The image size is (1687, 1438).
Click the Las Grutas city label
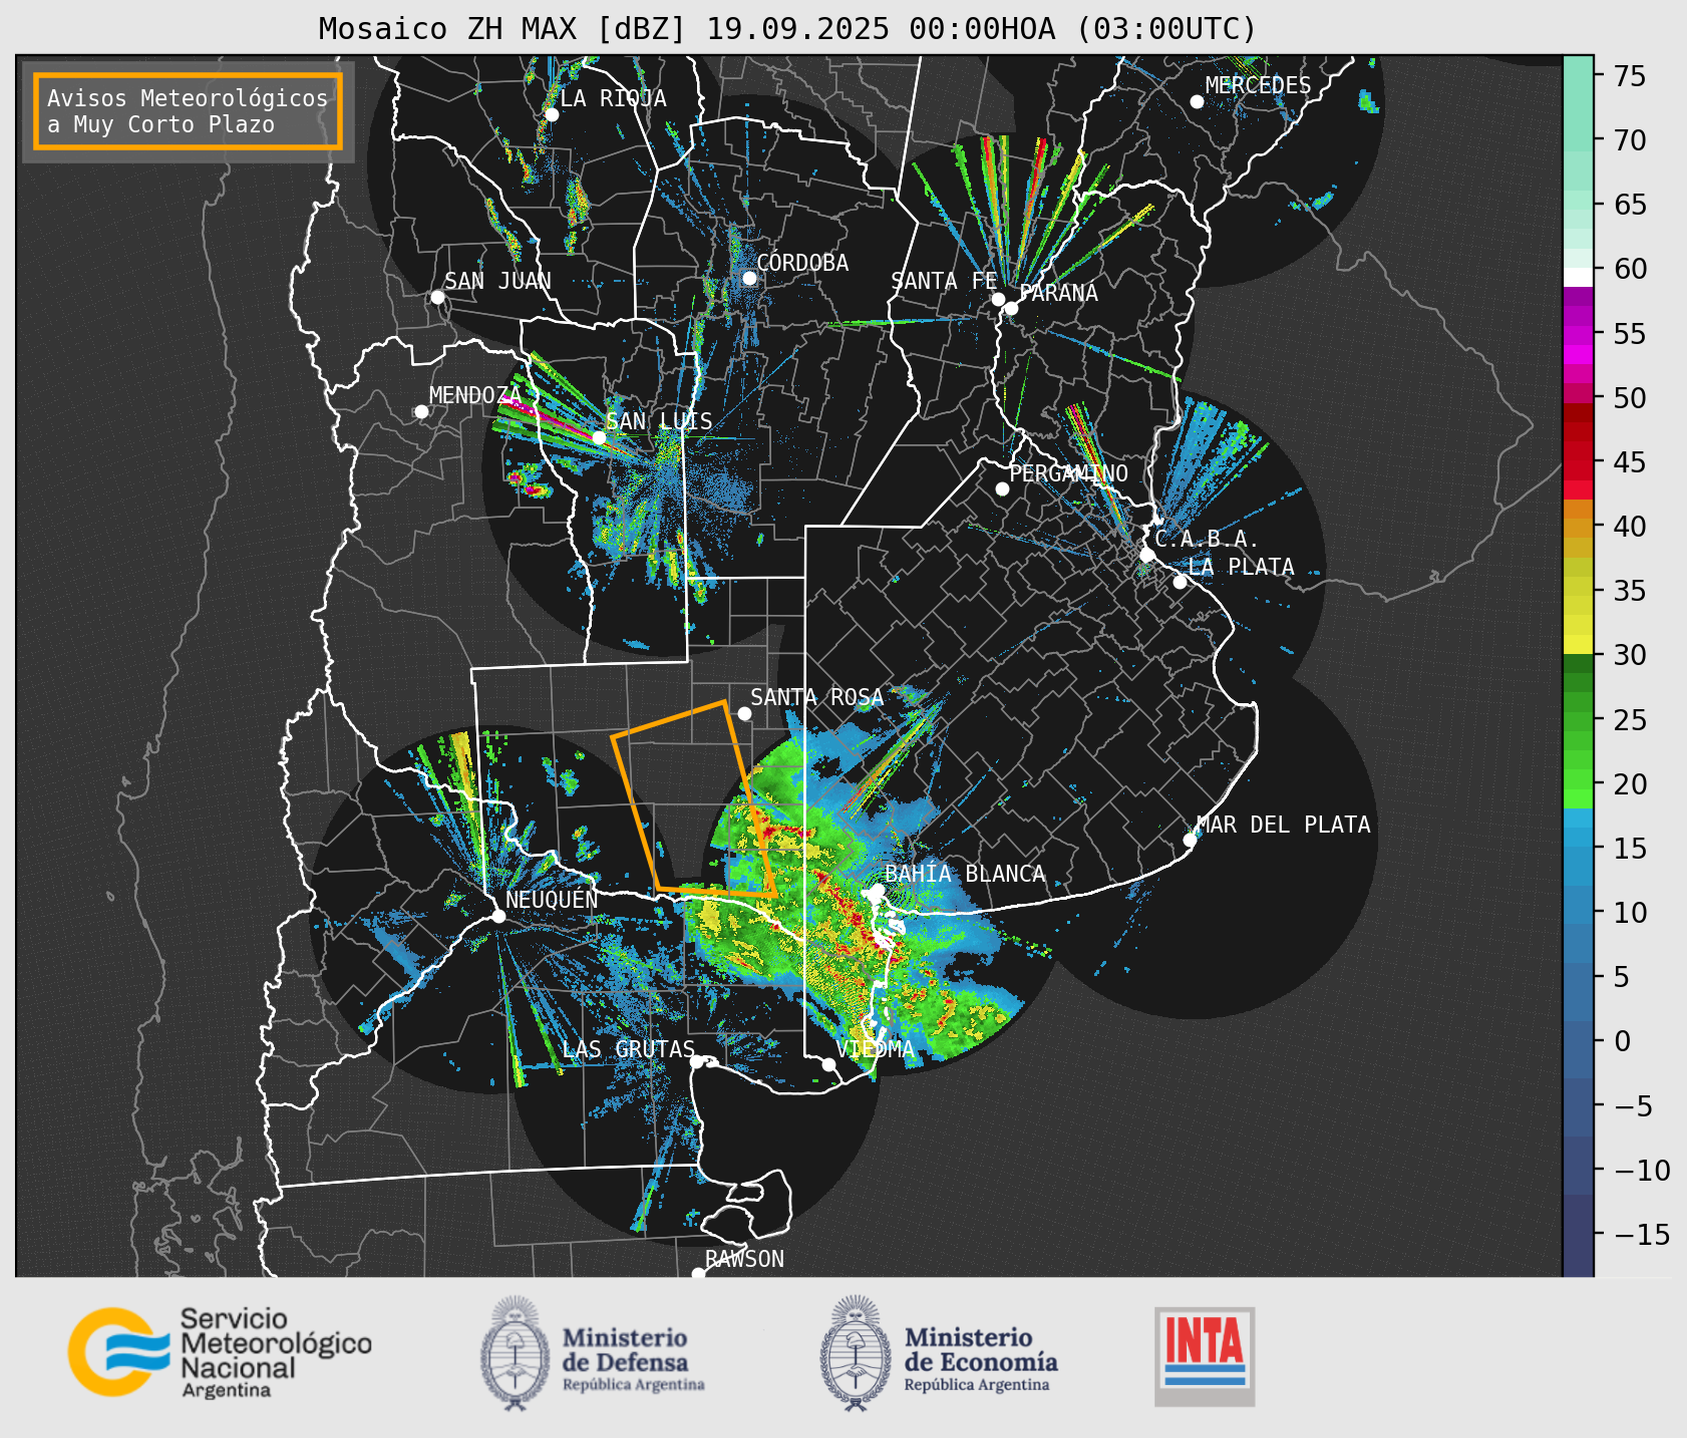click(x=628, y=1049)
